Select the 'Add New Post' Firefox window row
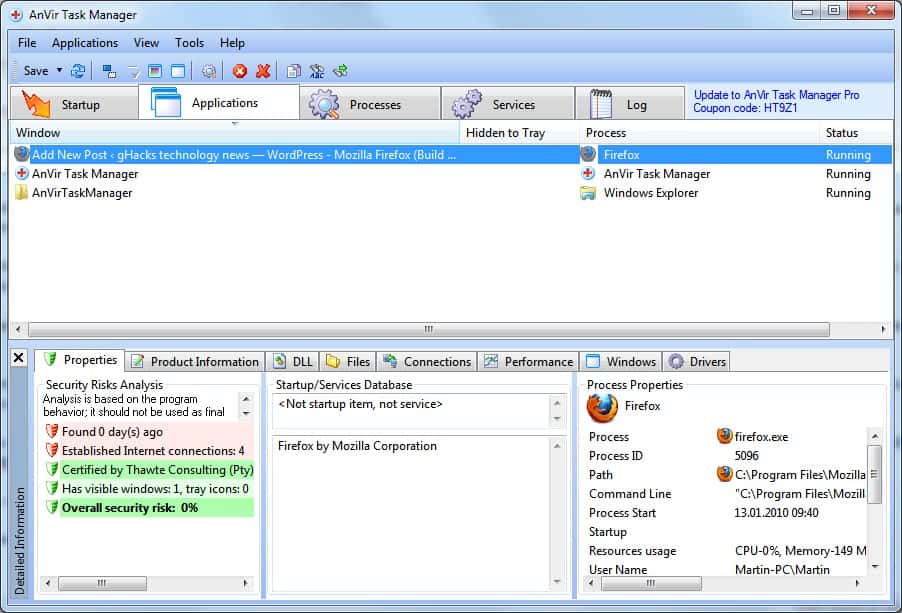The height and width of the screenshot is (613, 902). pos(452,154)
